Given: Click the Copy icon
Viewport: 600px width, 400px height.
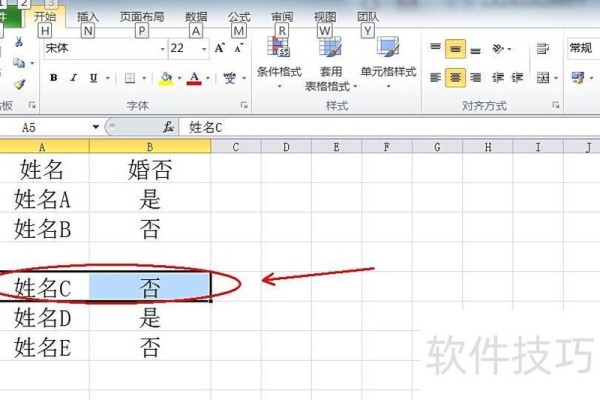Looking at the screenshot, I should point(18,62).
